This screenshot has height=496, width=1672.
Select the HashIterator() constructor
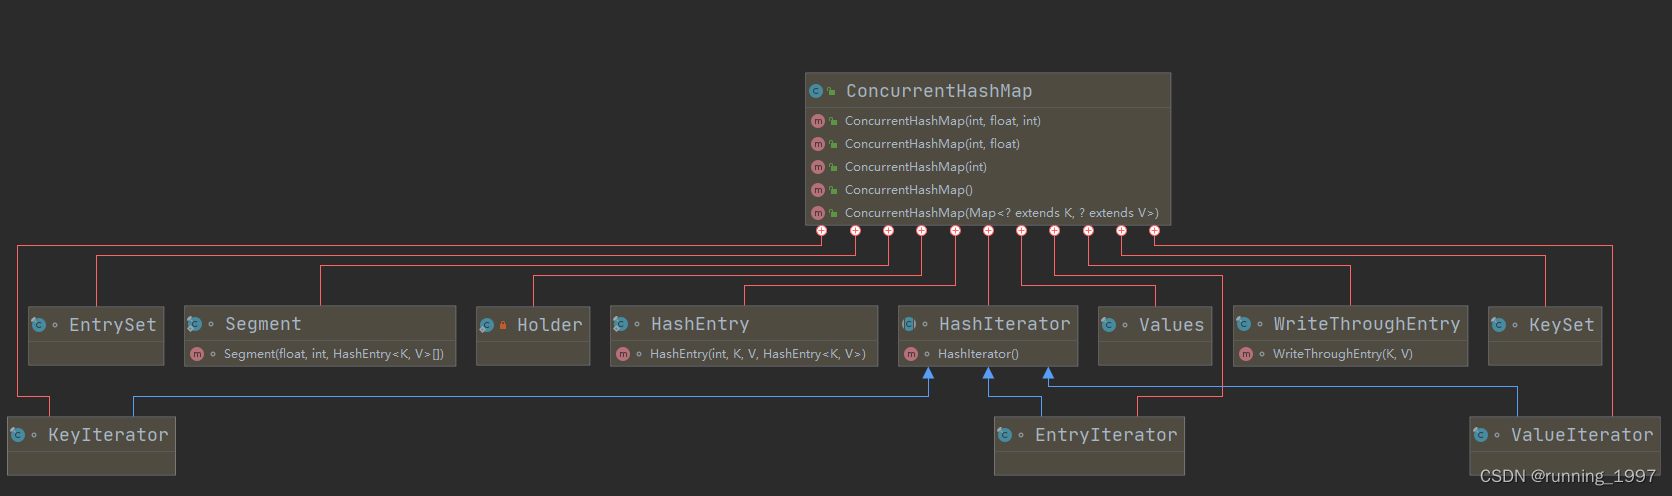pos(978,354)
